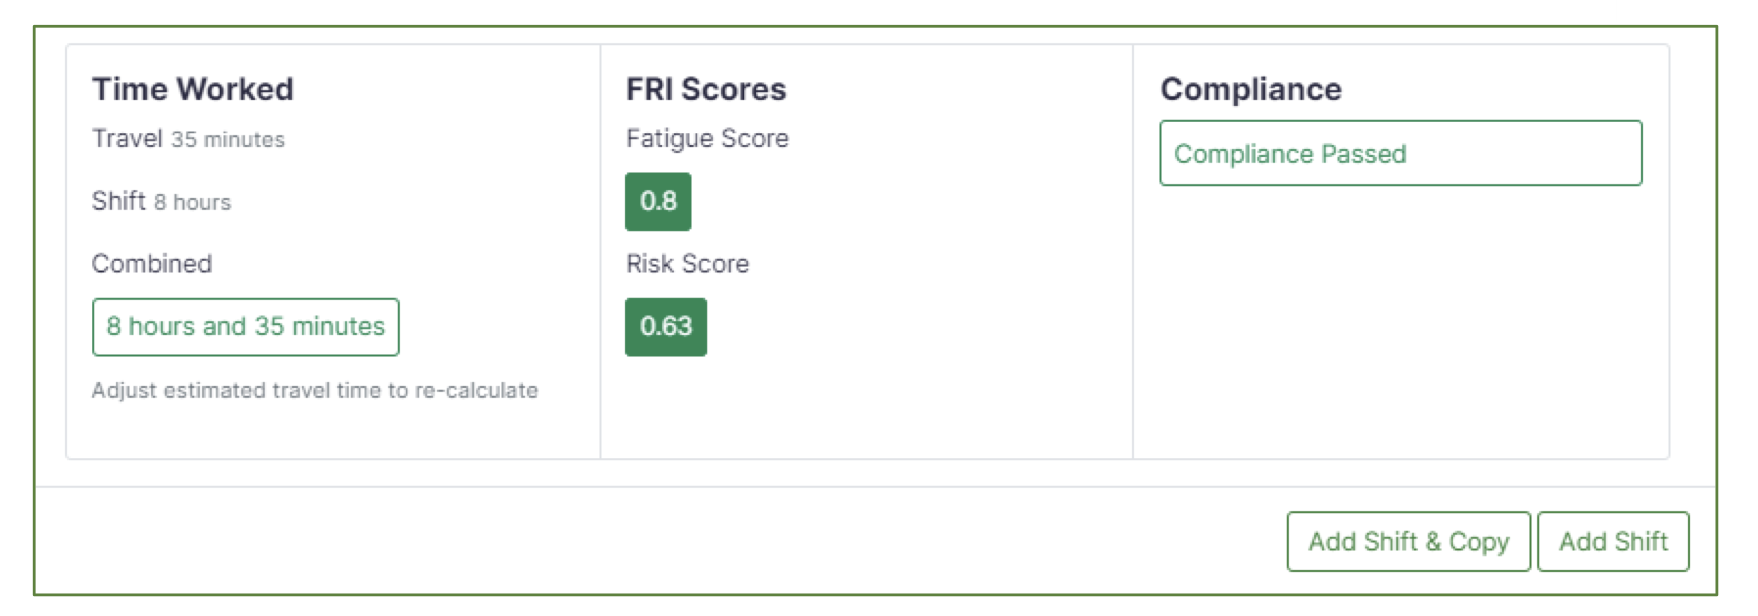The width and height of the screenshot is (1758, 616).
Task: Click the 0.8 fatigue score badge
Action: click(658, 202)
